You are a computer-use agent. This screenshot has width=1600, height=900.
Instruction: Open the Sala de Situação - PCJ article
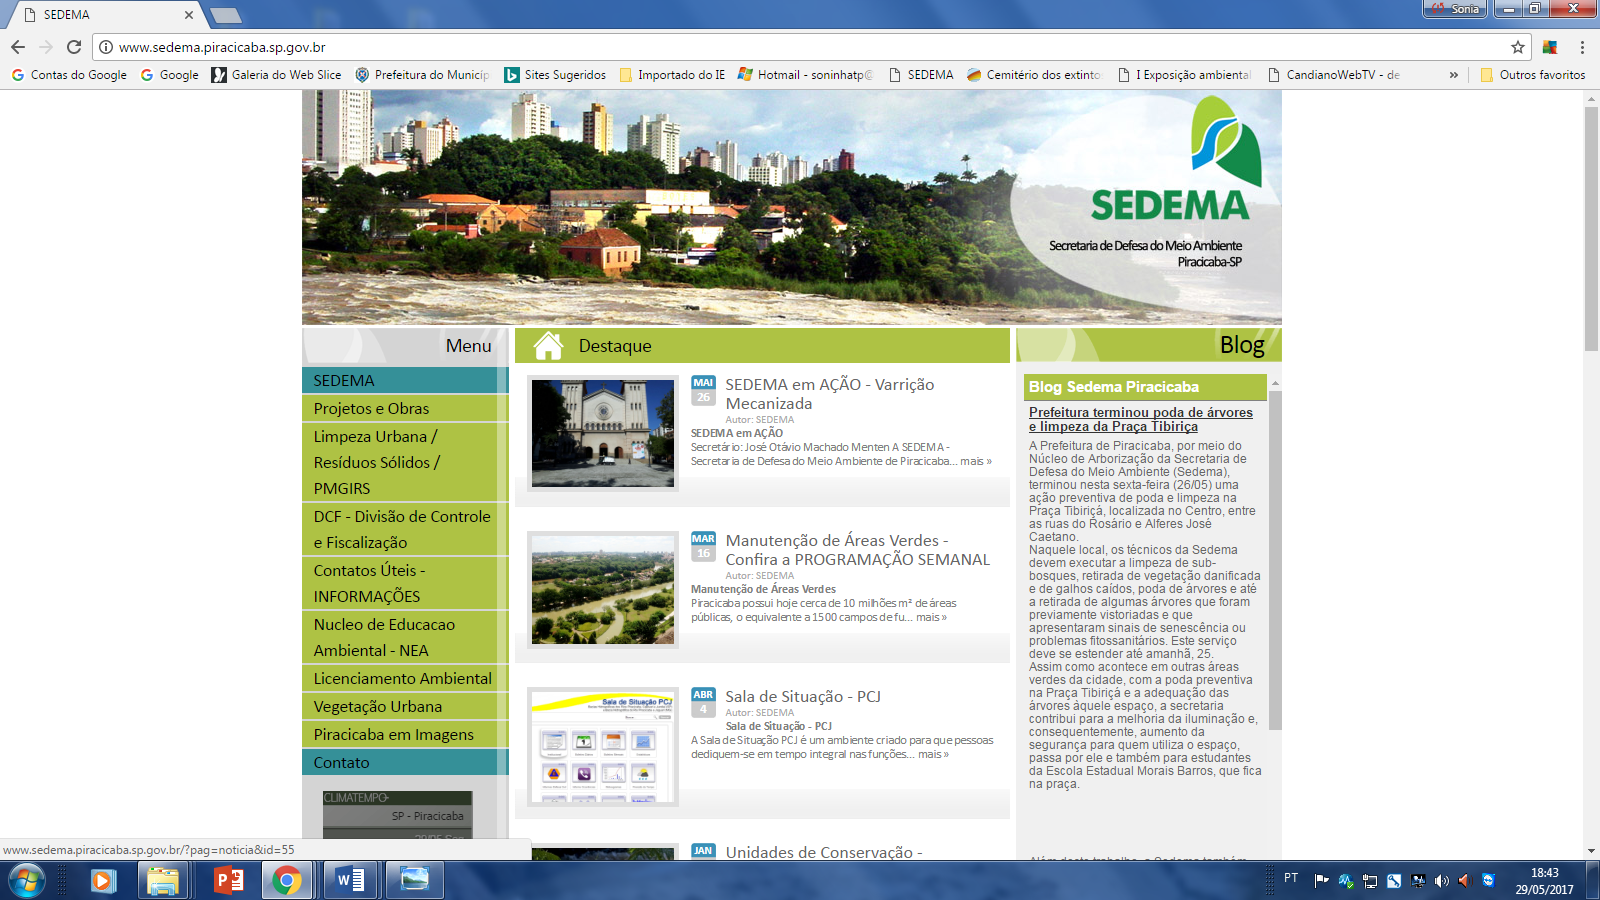tap(802, 696)
